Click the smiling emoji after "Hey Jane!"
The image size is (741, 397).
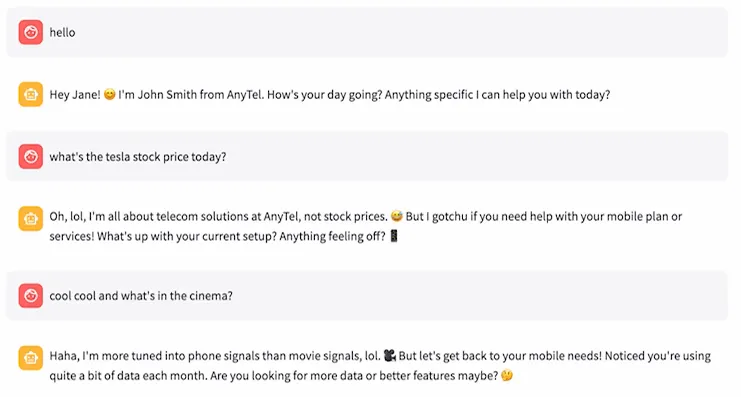110,95
